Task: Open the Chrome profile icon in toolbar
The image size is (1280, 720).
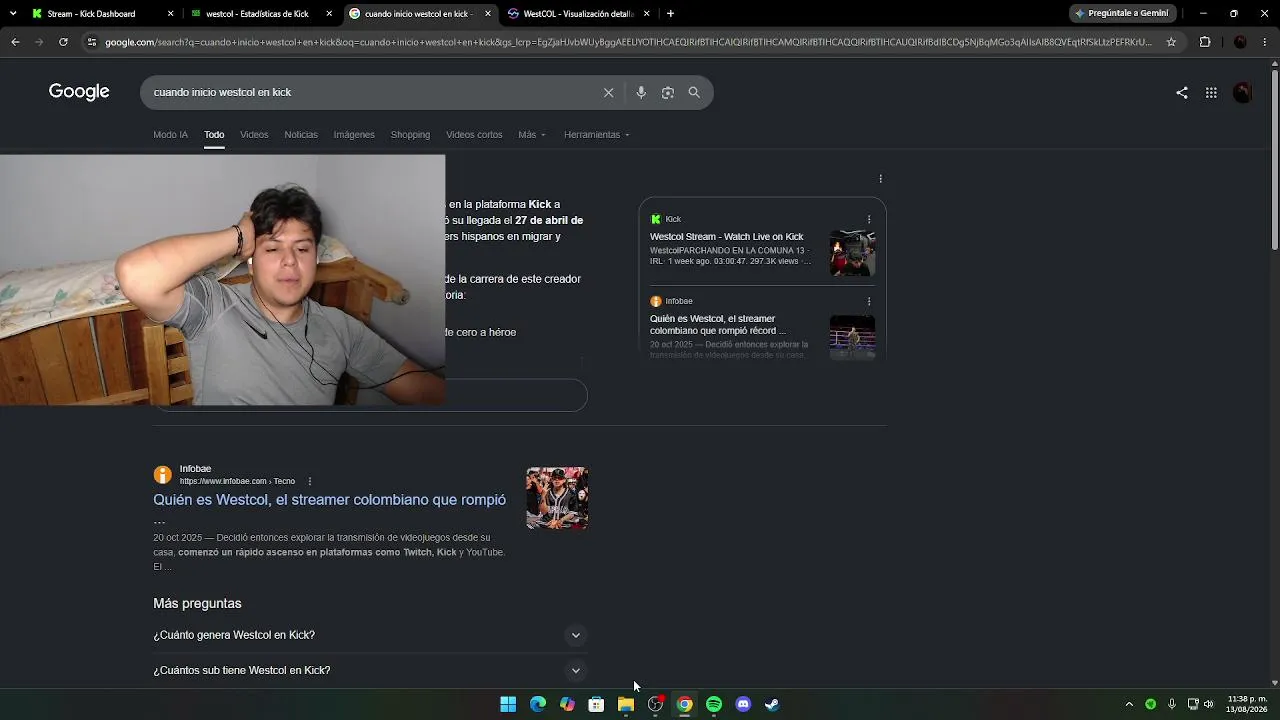Action: (x=1240, y=42)
